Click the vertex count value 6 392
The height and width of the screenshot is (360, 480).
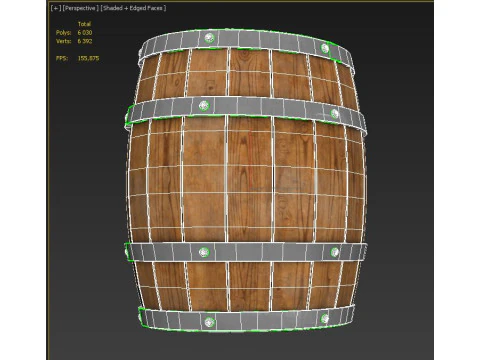[x=85, y=41]
